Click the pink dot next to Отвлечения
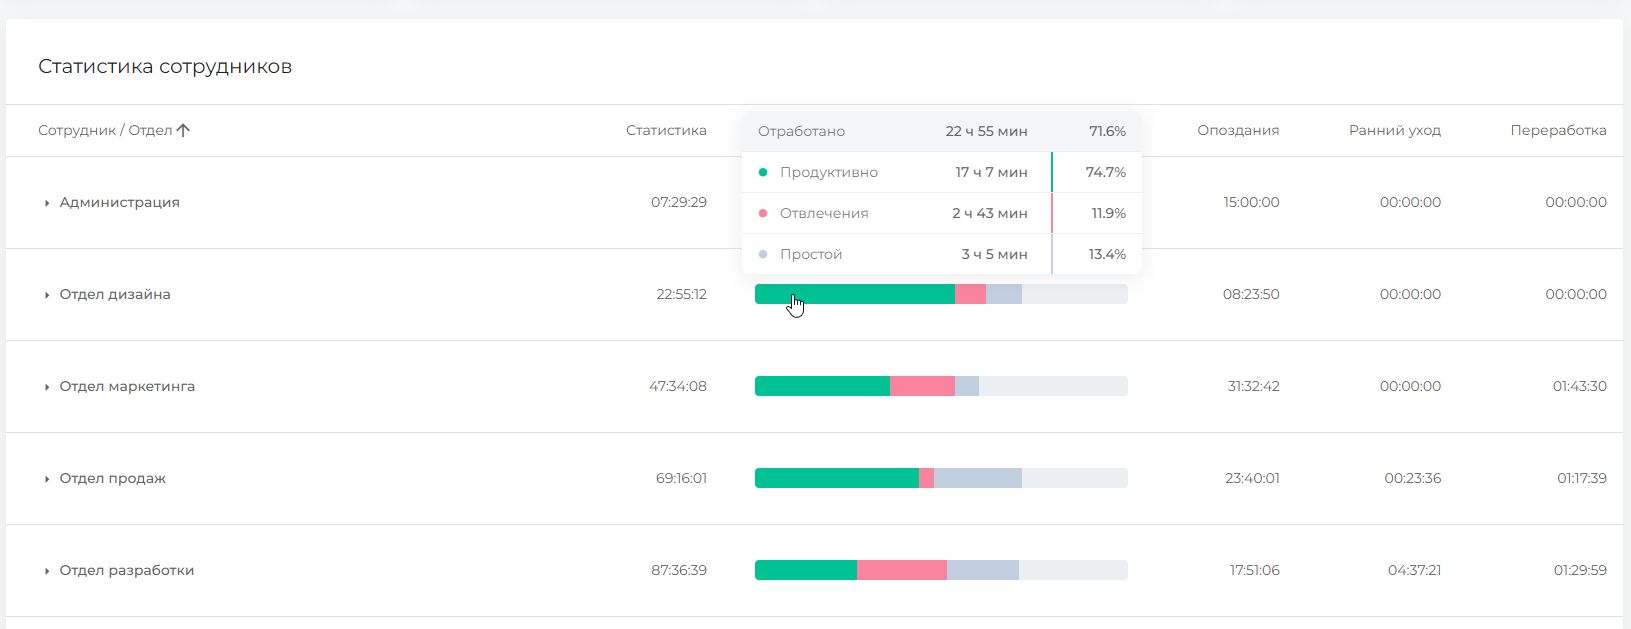This screenshot has width=1631, height=629. pyautogui.click(x=763, y=213)
